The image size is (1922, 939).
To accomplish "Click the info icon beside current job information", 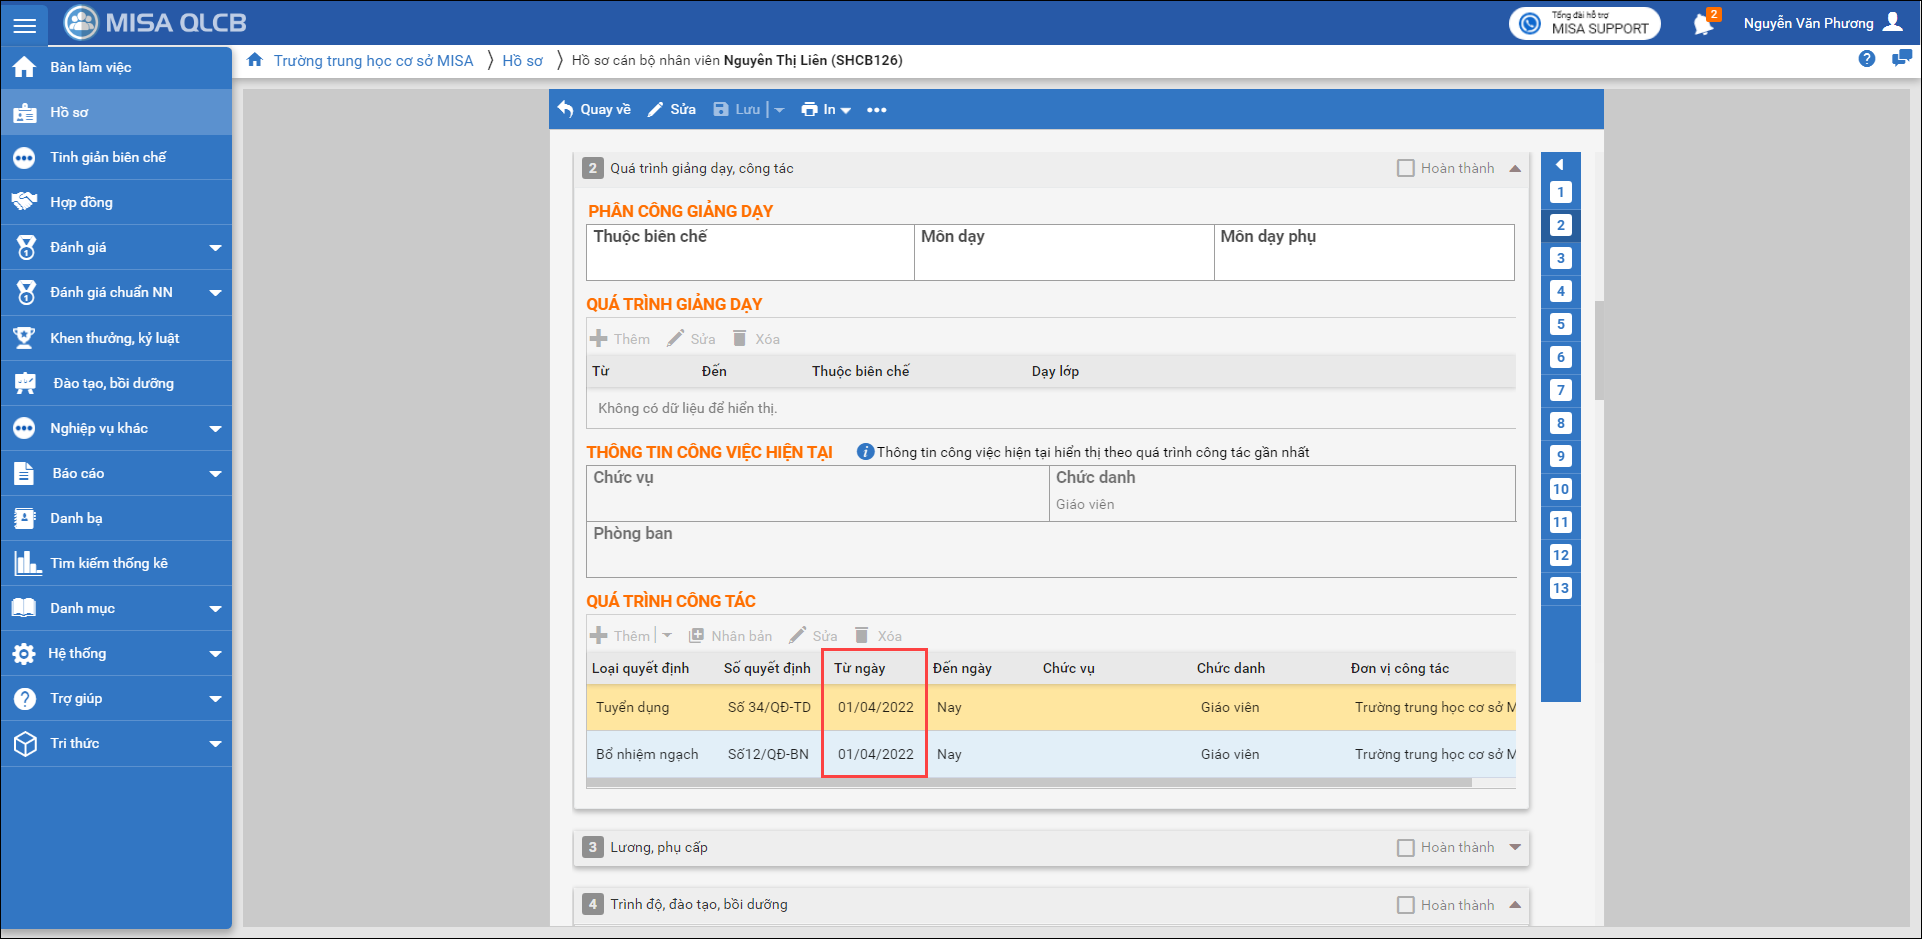I will [865, 452].
